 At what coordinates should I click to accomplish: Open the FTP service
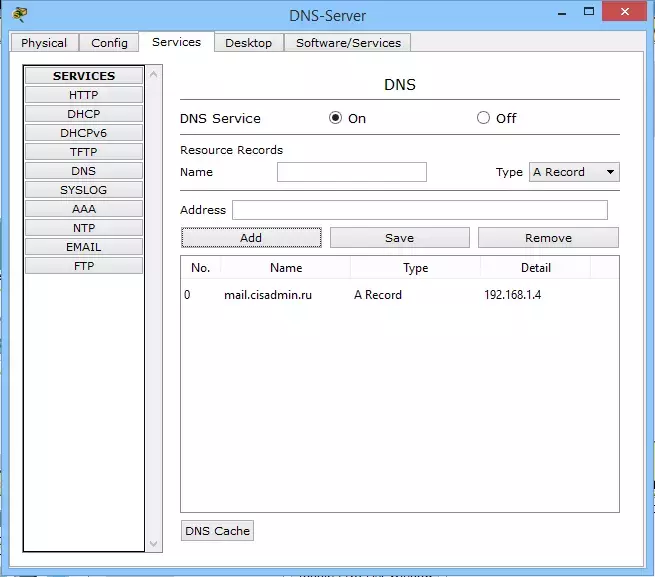[x=84, y=266]
